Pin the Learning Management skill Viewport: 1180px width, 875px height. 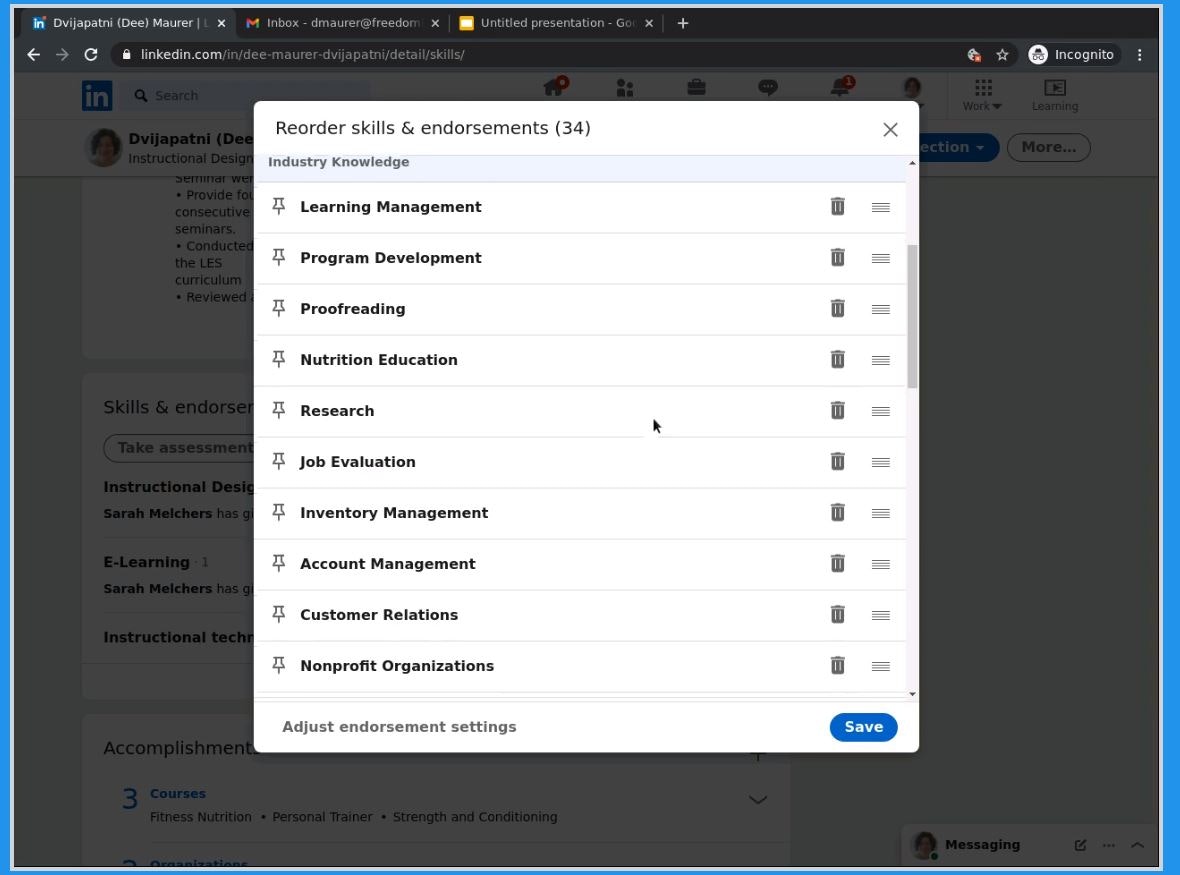click(x=278, y=206)
